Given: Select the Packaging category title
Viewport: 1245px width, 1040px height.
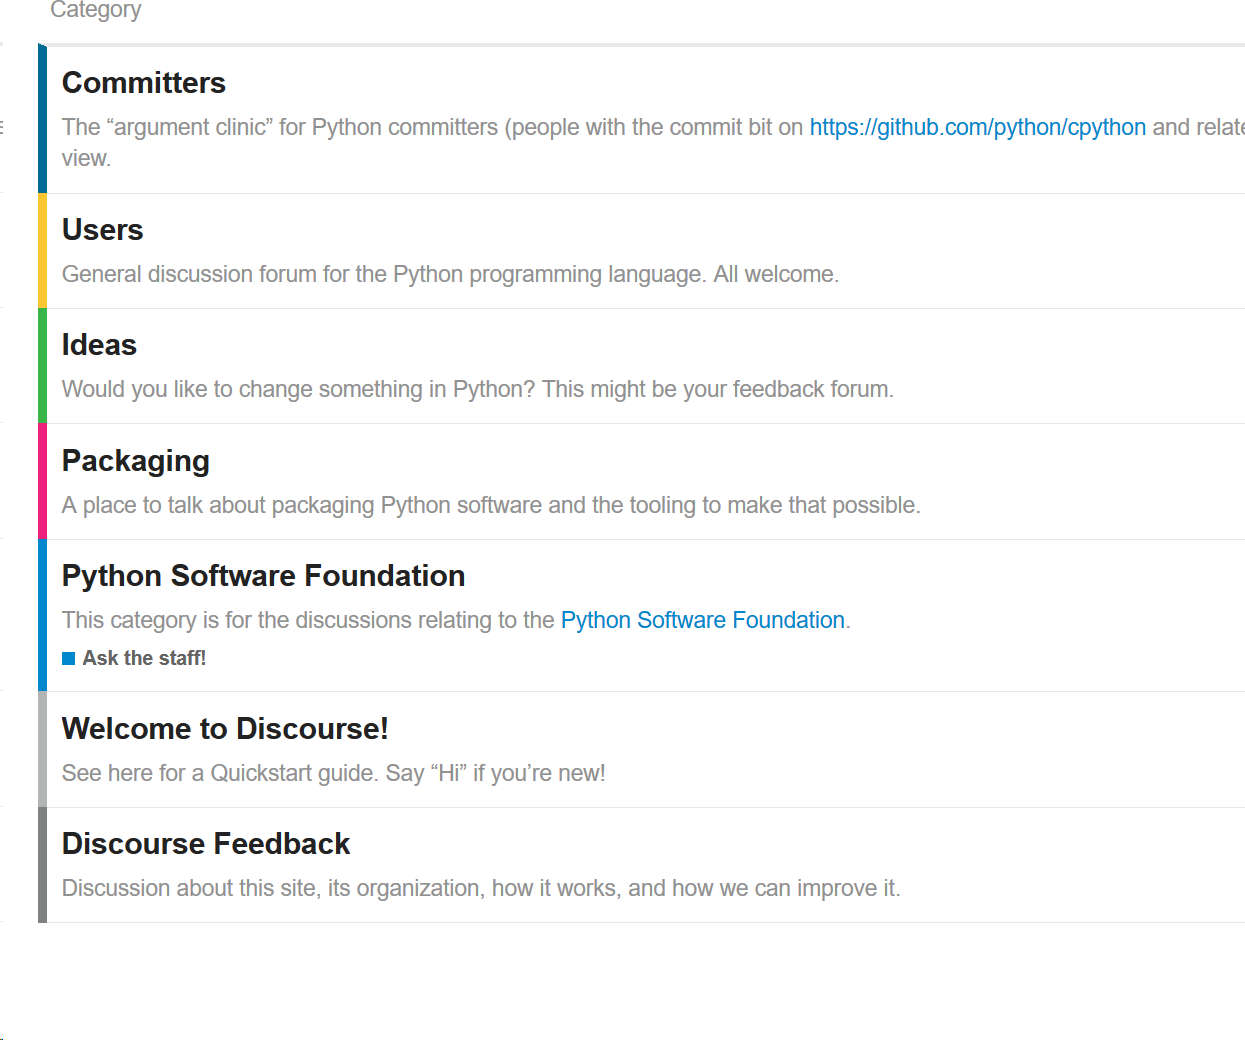Looking at the screenshot, I should click(136, 461).
